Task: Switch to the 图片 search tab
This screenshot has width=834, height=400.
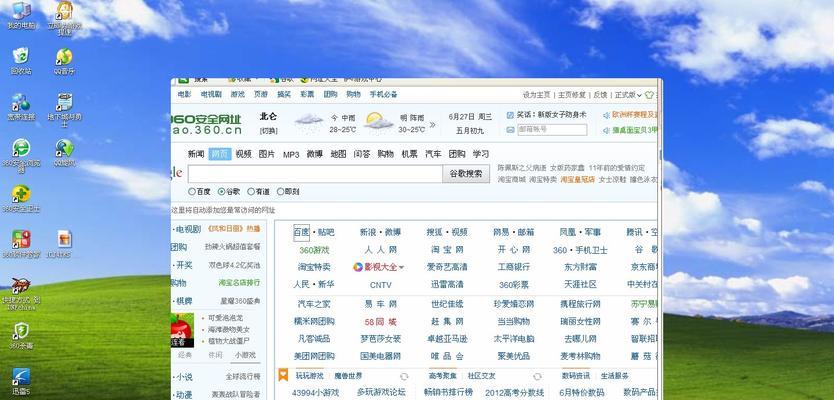Action: (267, 154)
